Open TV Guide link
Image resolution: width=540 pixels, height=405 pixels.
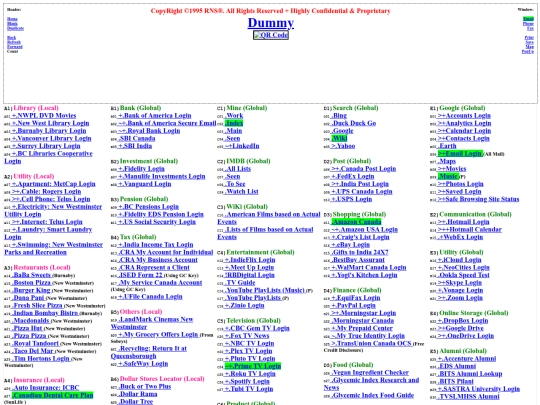pyautogui.click(x=240, y=282)
